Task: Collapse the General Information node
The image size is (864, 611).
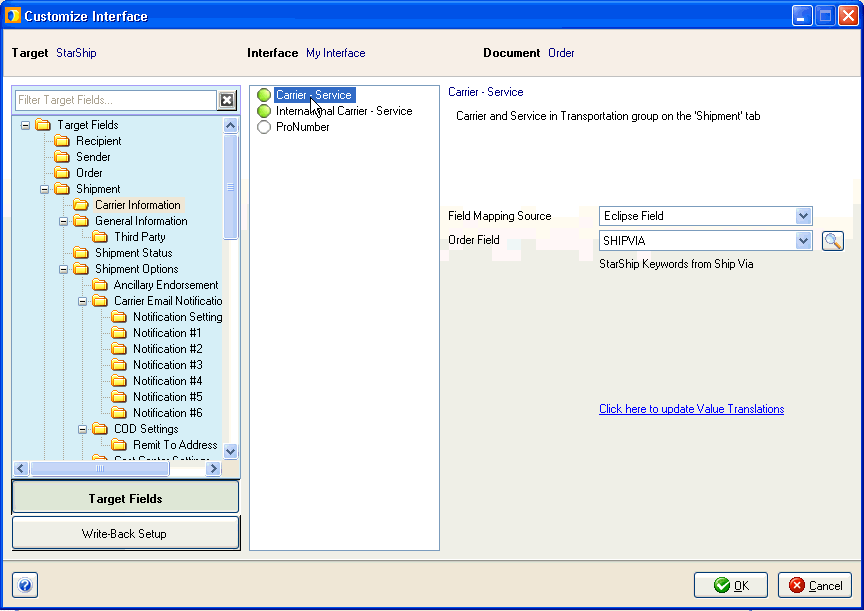Action: tap(63, 221)
